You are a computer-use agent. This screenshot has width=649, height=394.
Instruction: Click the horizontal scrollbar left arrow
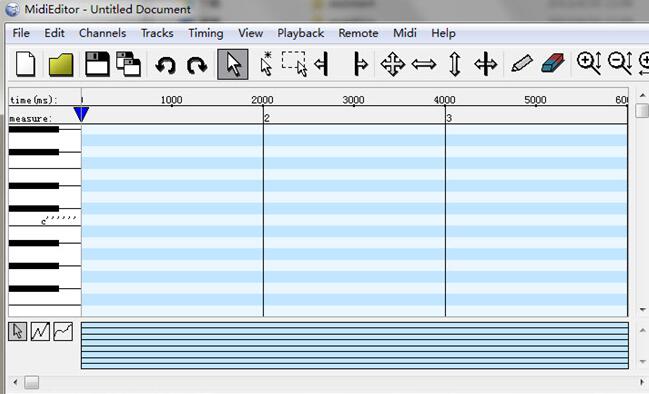point(15,382)
